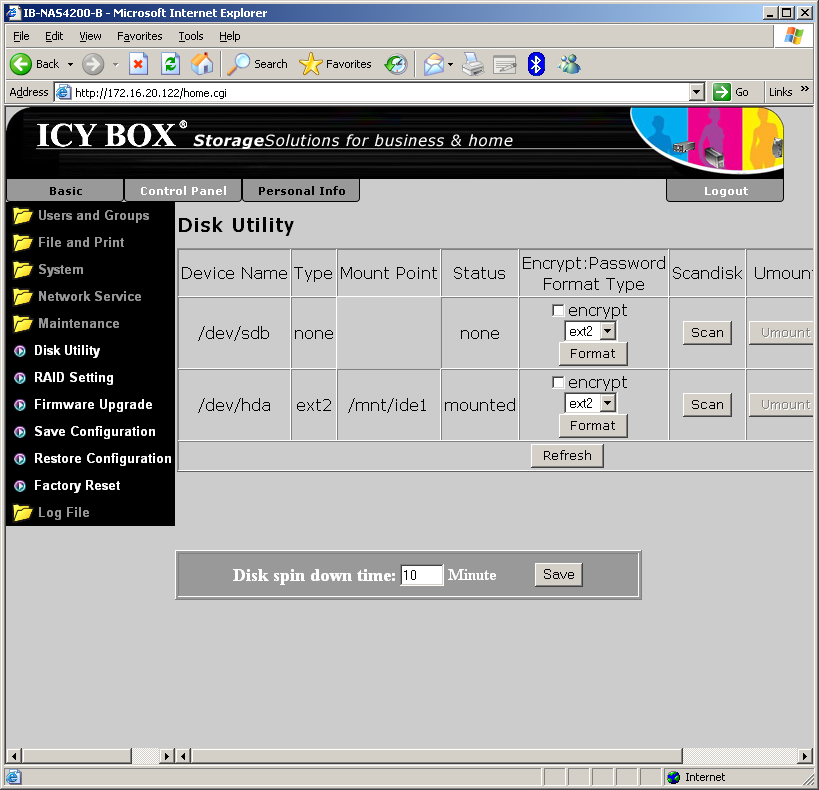Open the Help menu
This screenshot has height=790, width=819.
[229, 36]
